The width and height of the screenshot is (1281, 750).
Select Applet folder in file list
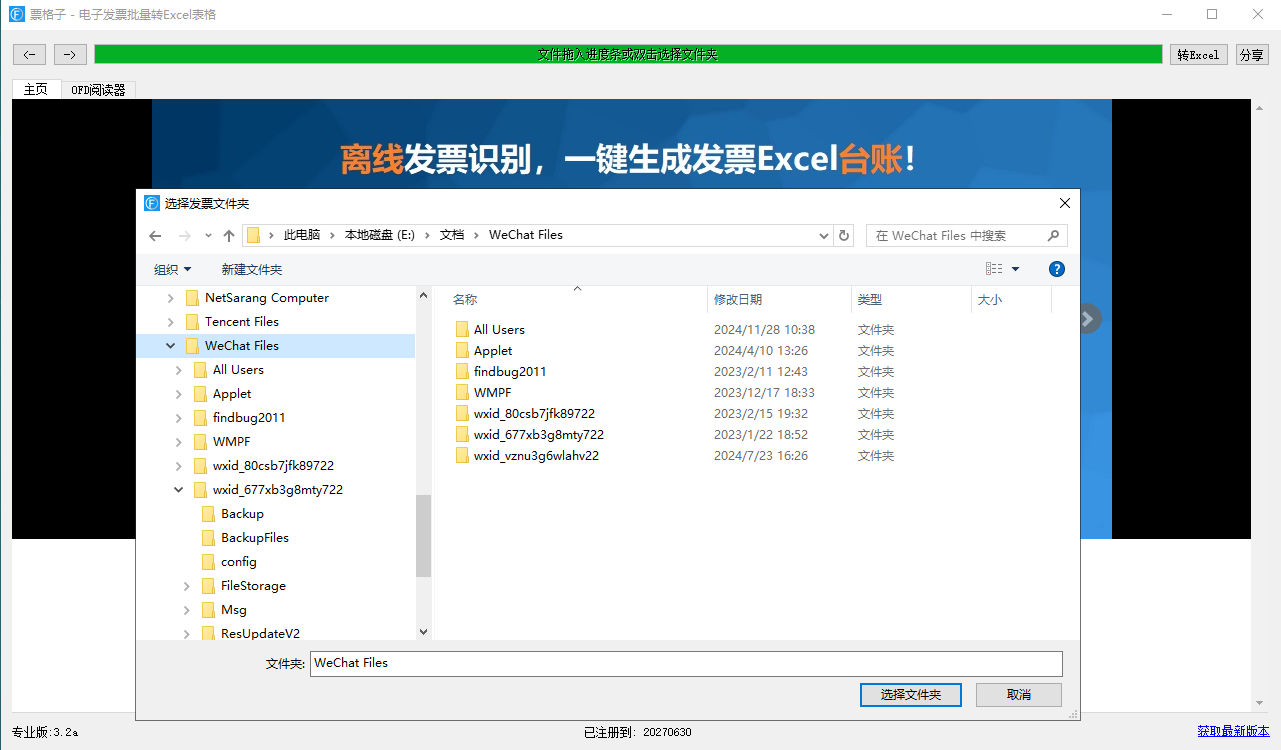point(493,351)
